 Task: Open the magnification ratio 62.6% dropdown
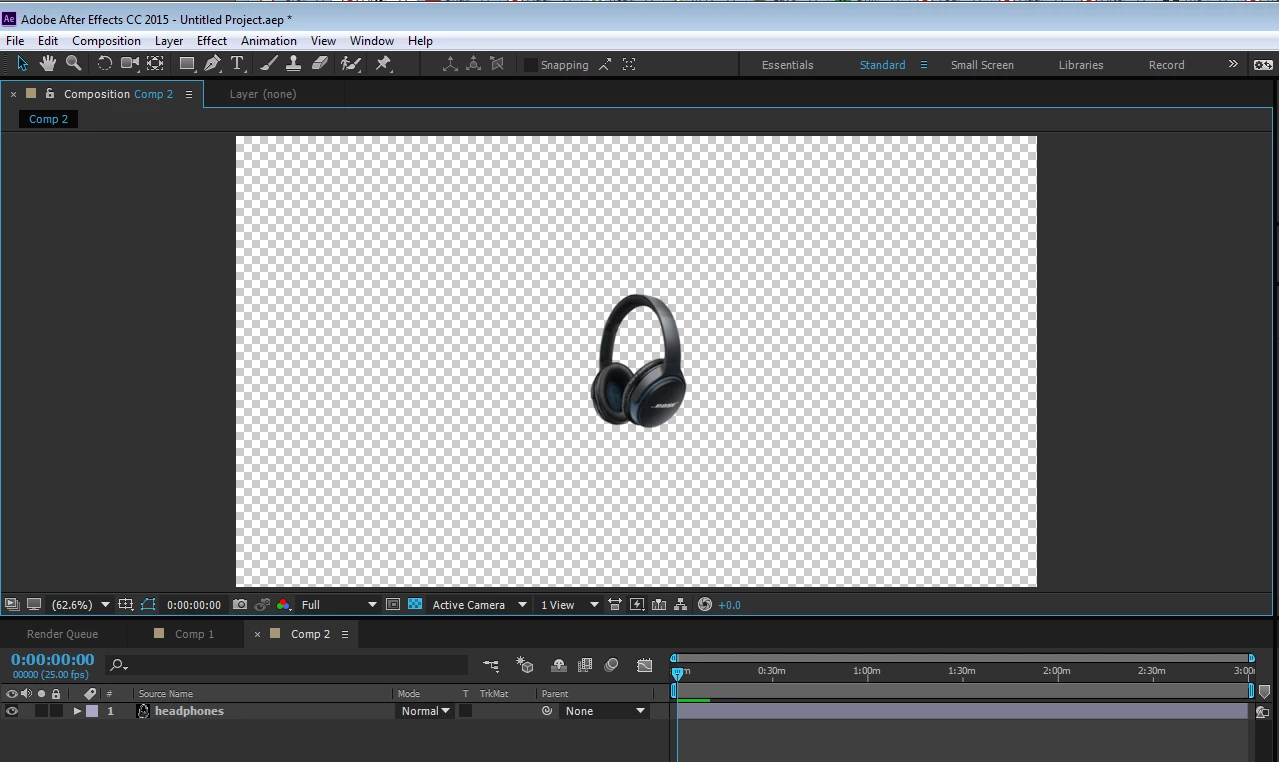tap(80, 605)
